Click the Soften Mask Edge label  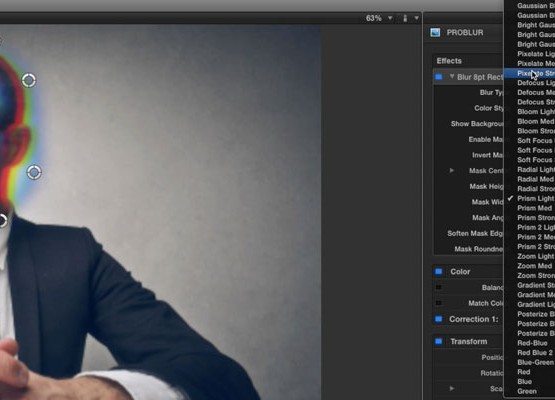(475, 233)
